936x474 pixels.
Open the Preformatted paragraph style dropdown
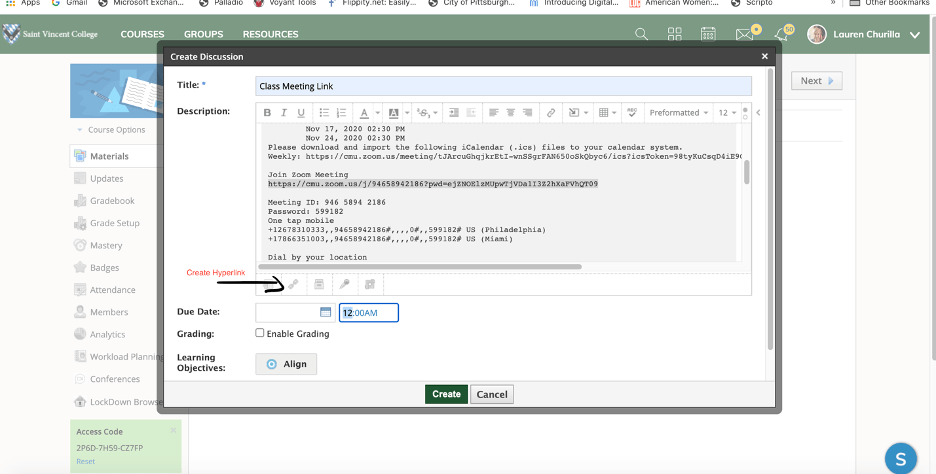pyautogui.click(x=679, y=113)
